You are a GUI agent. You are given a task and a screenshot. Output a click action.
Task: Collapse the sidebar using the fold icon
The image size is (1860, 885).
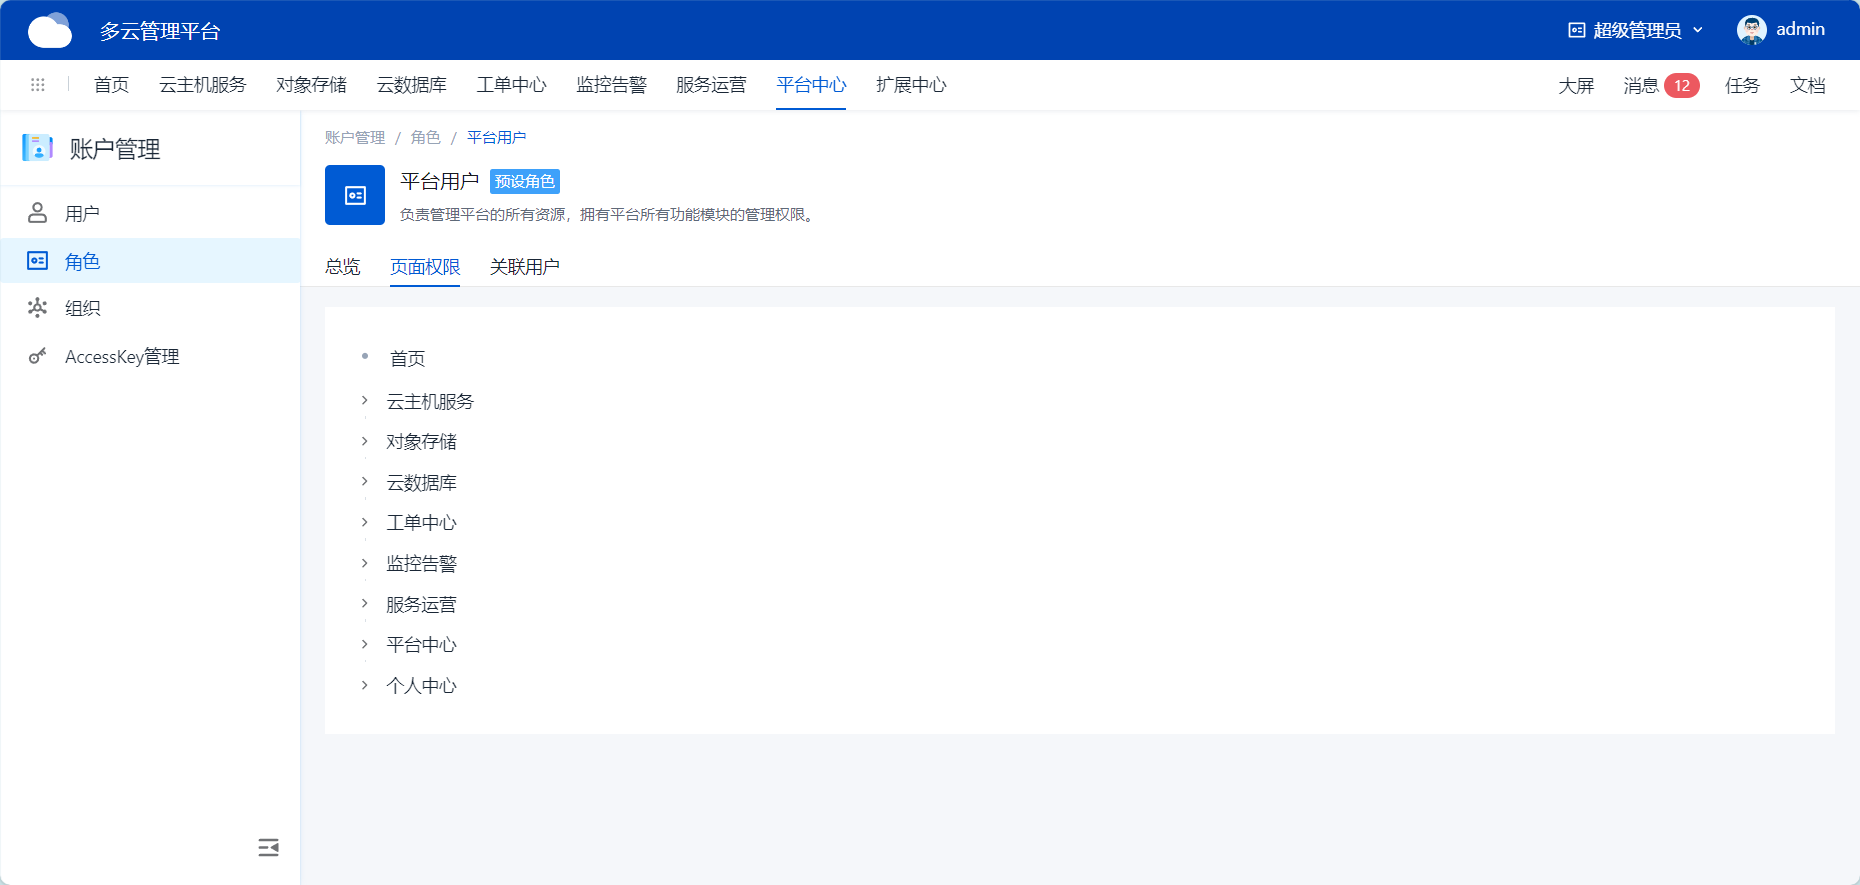coord(268,848)
